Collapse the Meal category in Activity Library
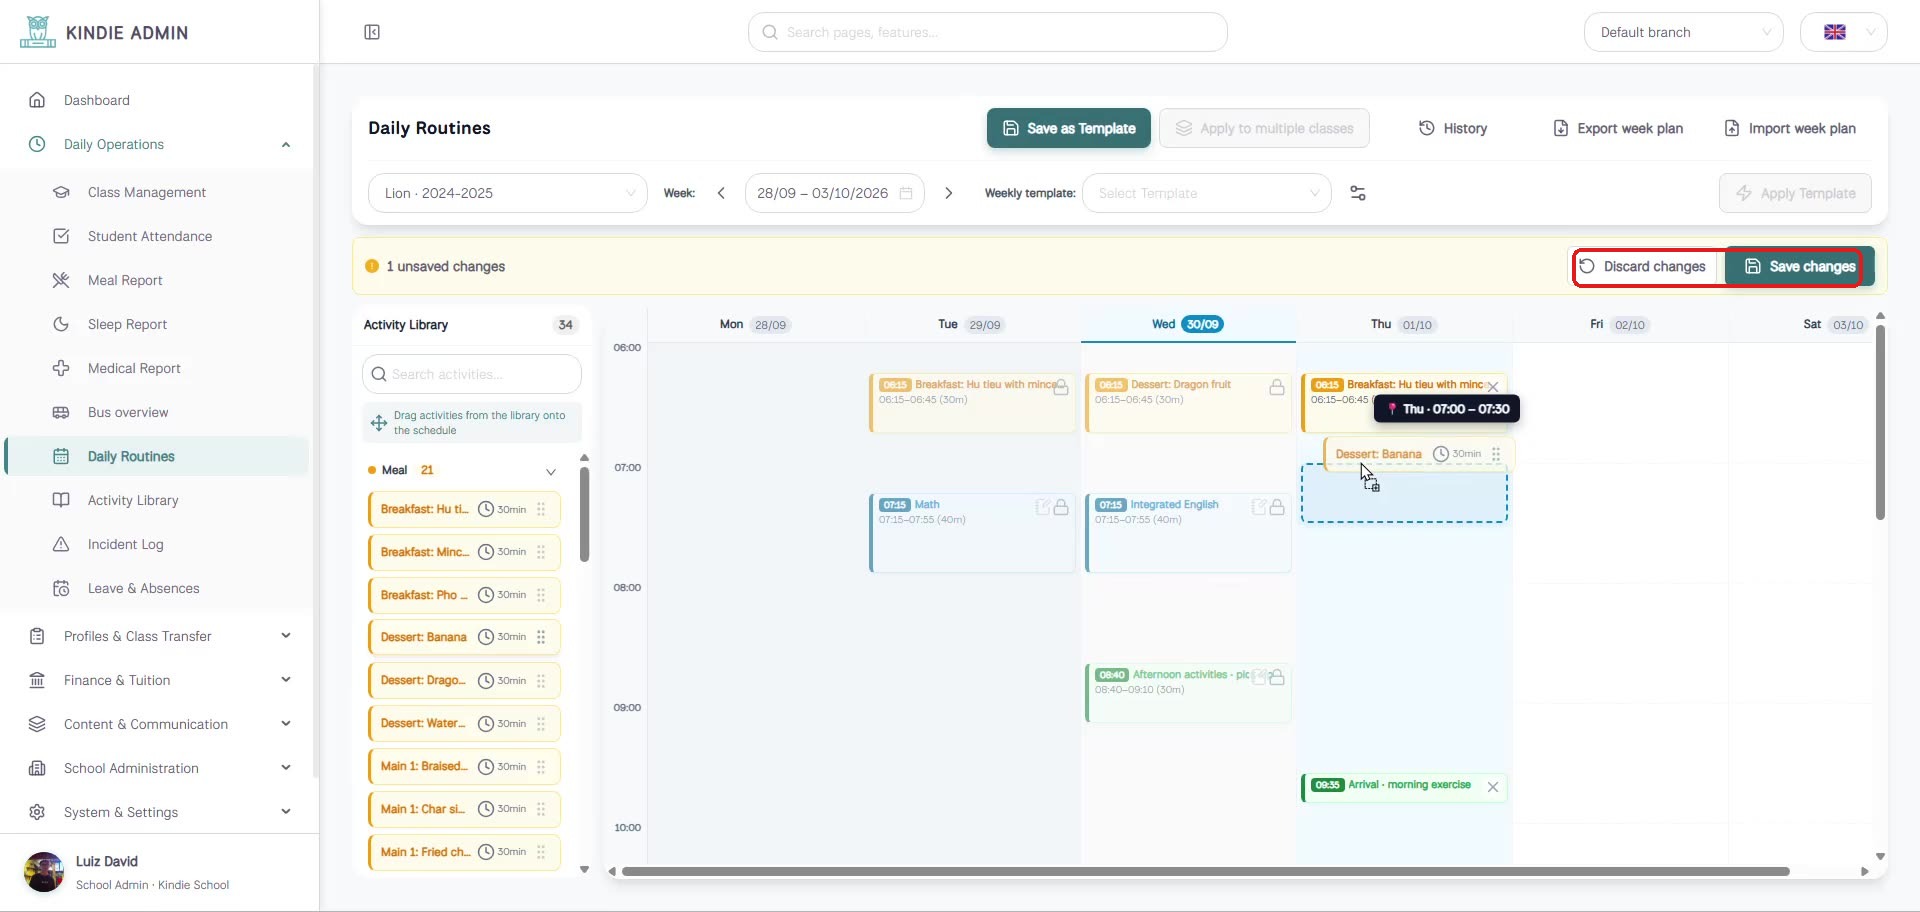The width and height of the screenshot is (1920, 912). pyautogui.click(x=551, y=471)
